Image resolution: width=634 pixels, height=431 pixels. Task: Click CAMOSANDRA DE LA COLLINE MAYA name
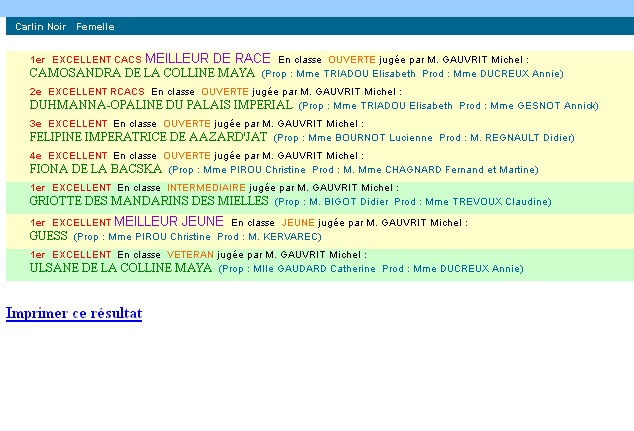142,73
